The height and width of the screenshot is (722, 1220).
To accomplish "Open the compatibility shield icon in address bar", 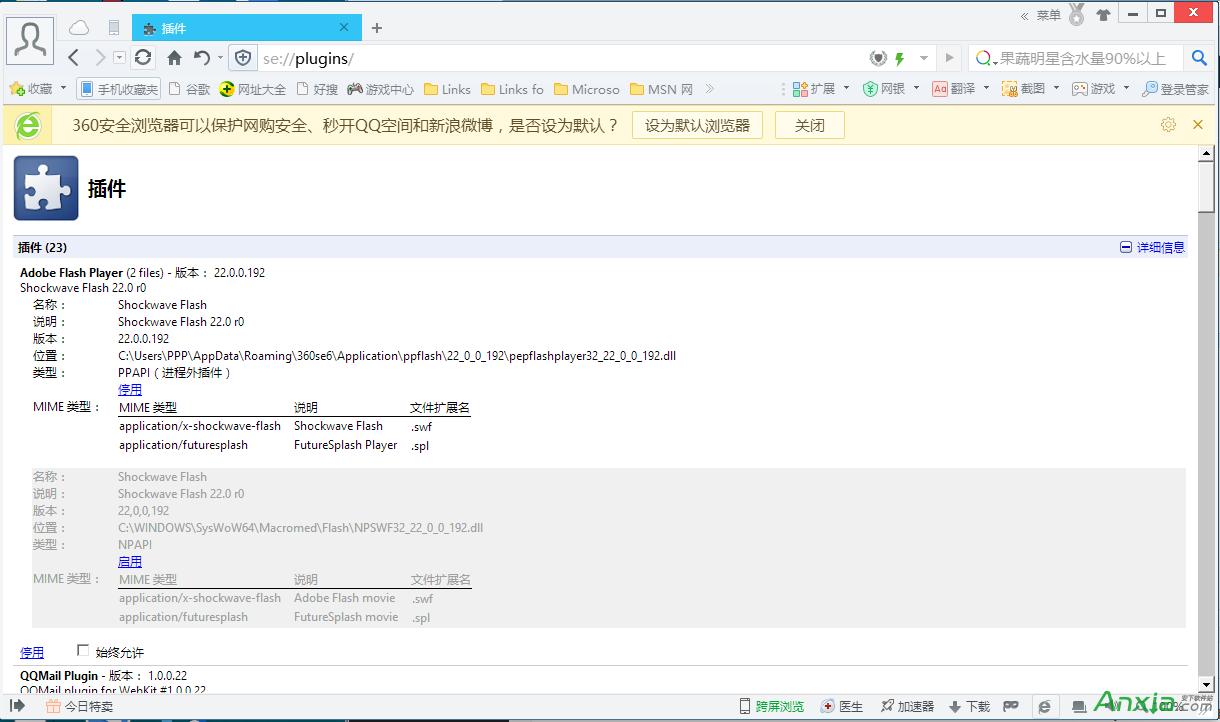I will [878, 58].
